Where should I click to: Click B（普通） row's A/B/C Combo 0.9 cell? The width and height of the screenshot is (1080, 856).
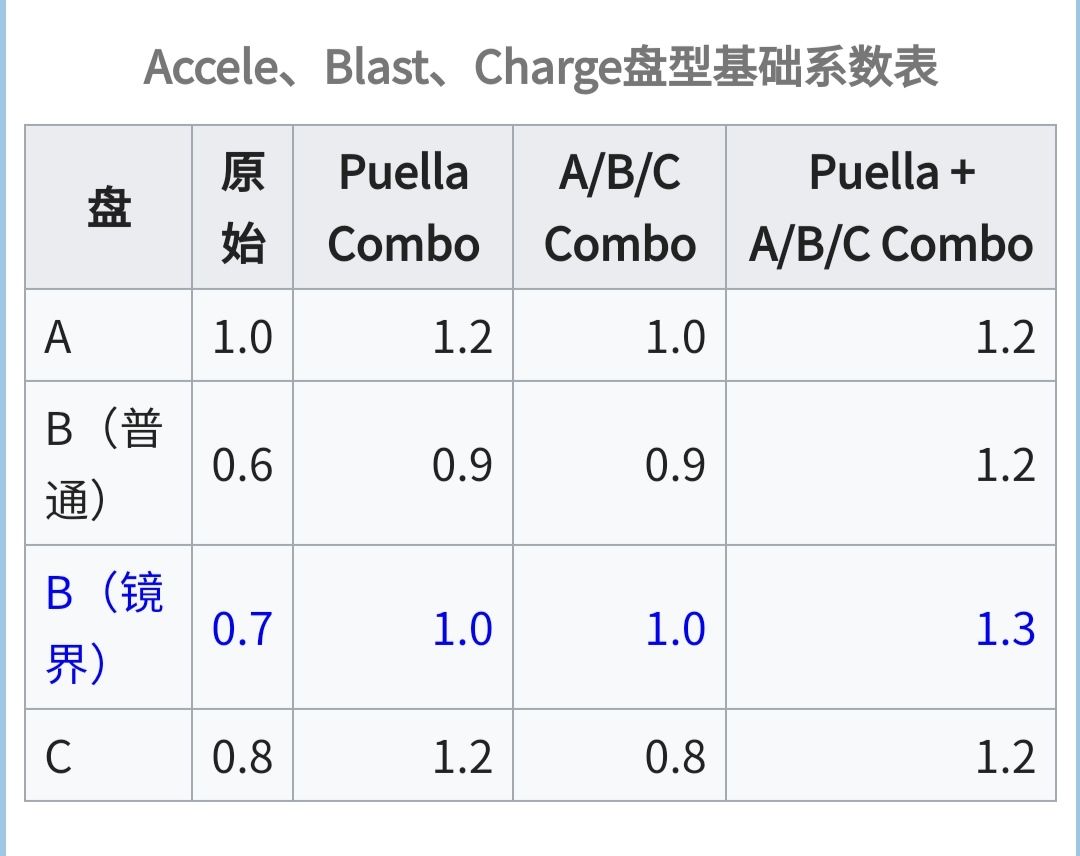point(675,465)
